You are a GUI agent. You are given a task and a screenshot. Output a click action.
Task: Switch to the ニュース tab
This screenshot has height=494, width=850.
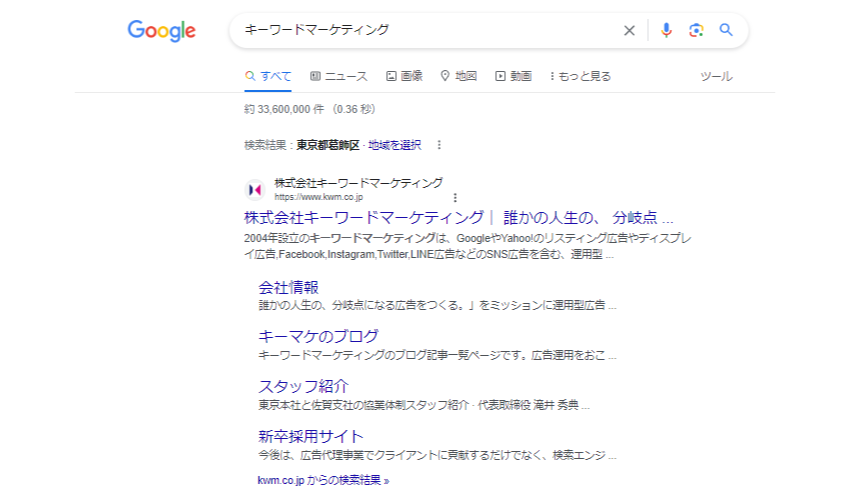(x=339, y=76)
